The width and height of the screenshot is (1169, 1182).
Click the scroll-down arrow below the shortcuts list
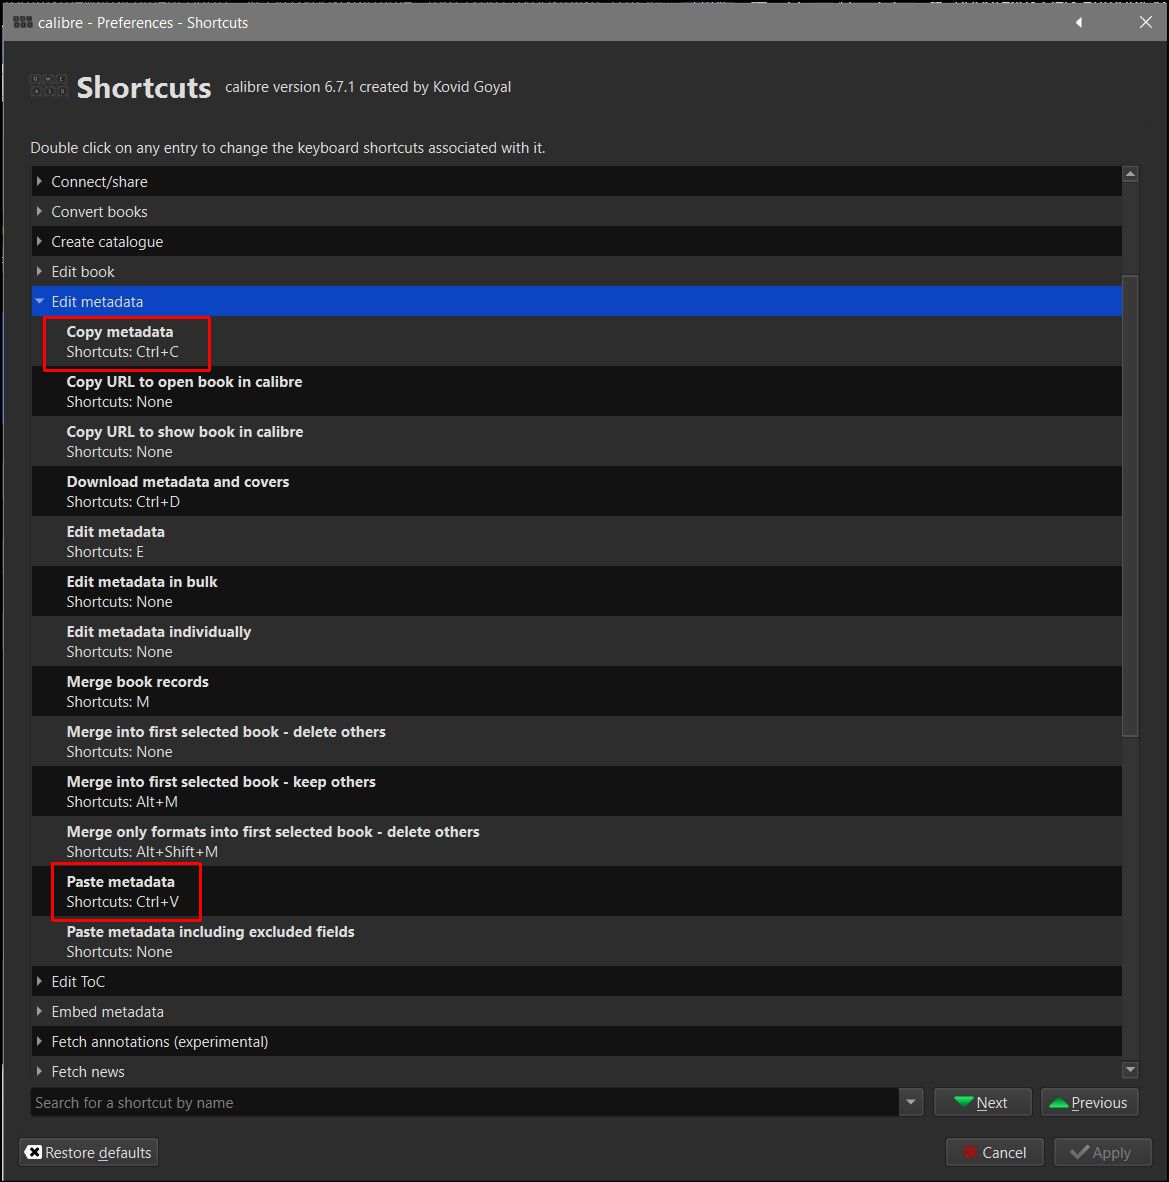1130,1070
